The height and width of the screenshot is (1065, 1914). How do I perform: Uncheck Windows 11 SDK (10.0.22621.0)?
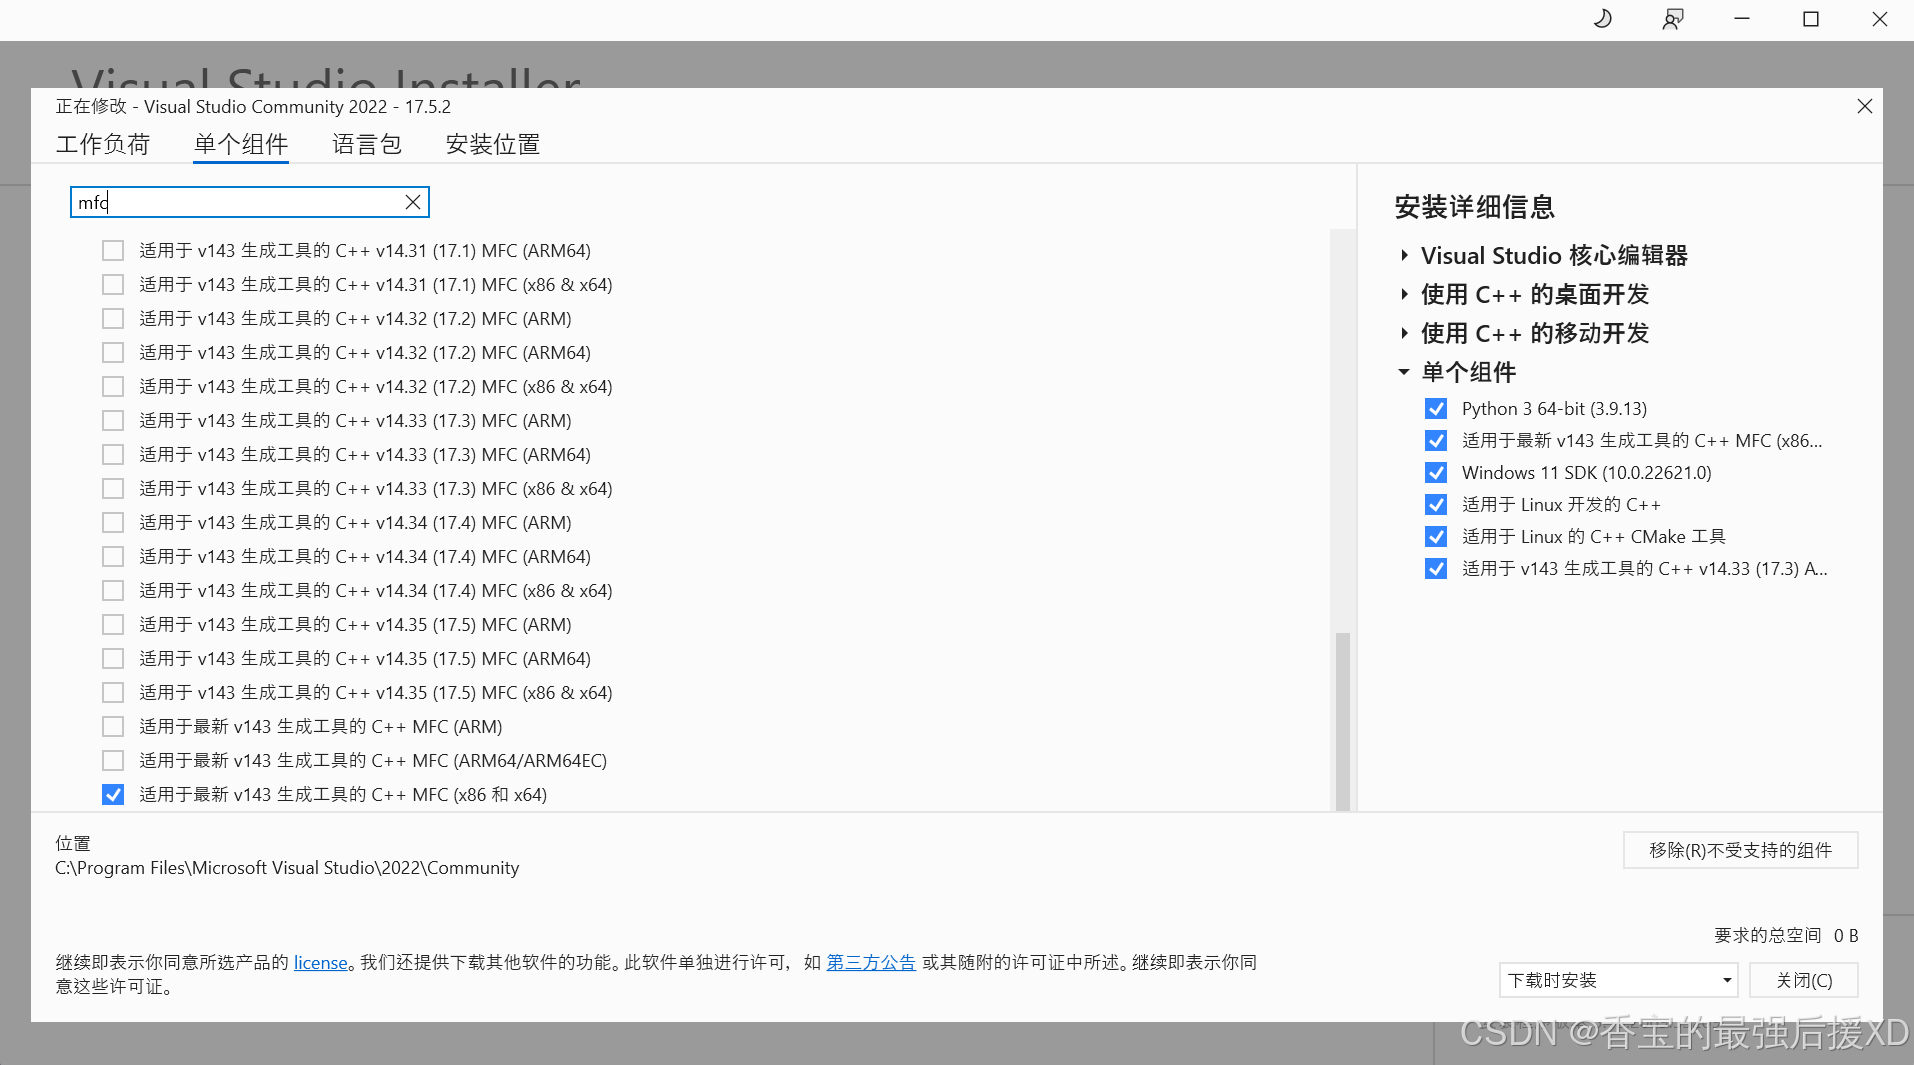[1436, 473]
